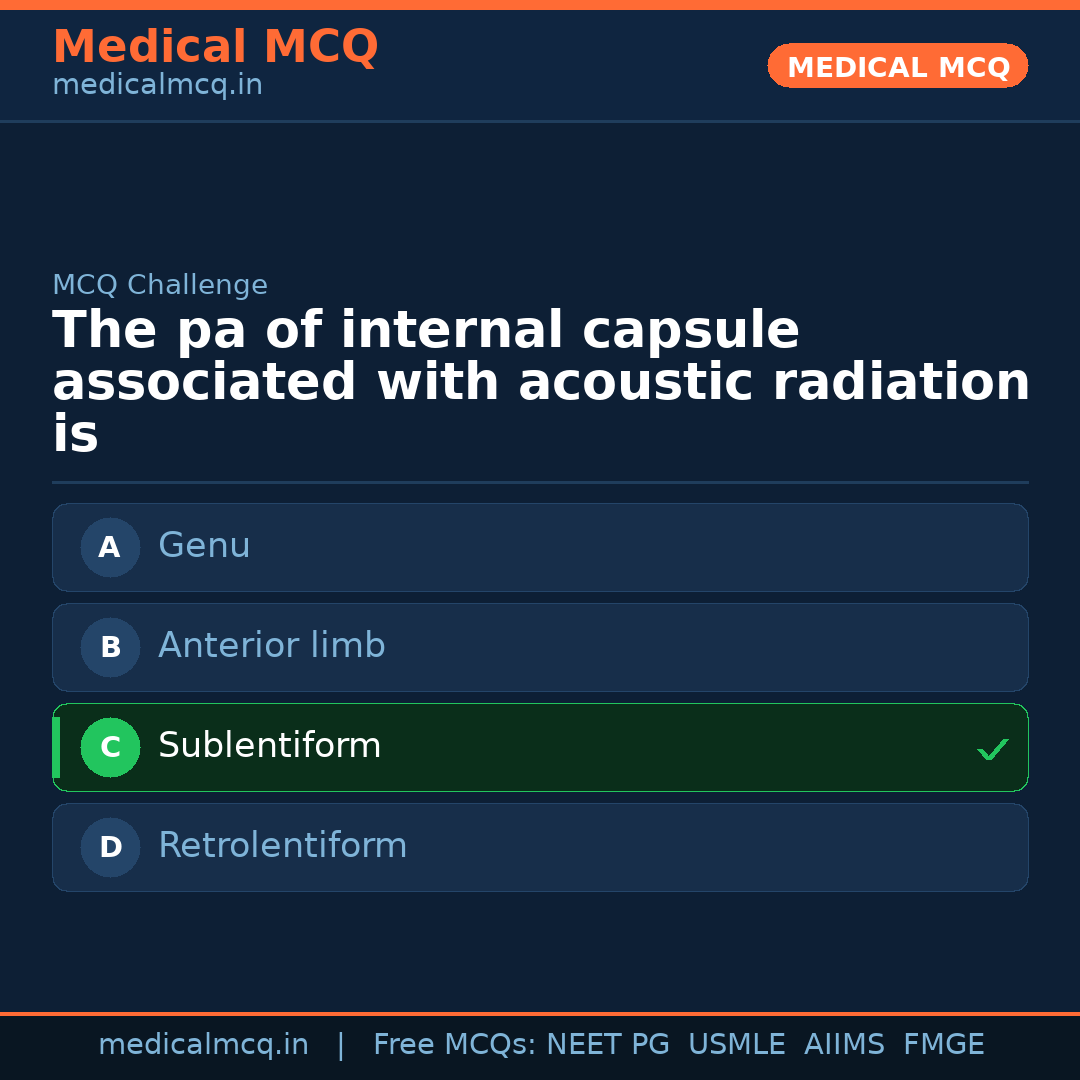Image resolution: width=1080 pixels, height=1080 pixels.
Task: Select answer option D Retrolentiform
Action: pyautogui.click(x=540, y=847)
